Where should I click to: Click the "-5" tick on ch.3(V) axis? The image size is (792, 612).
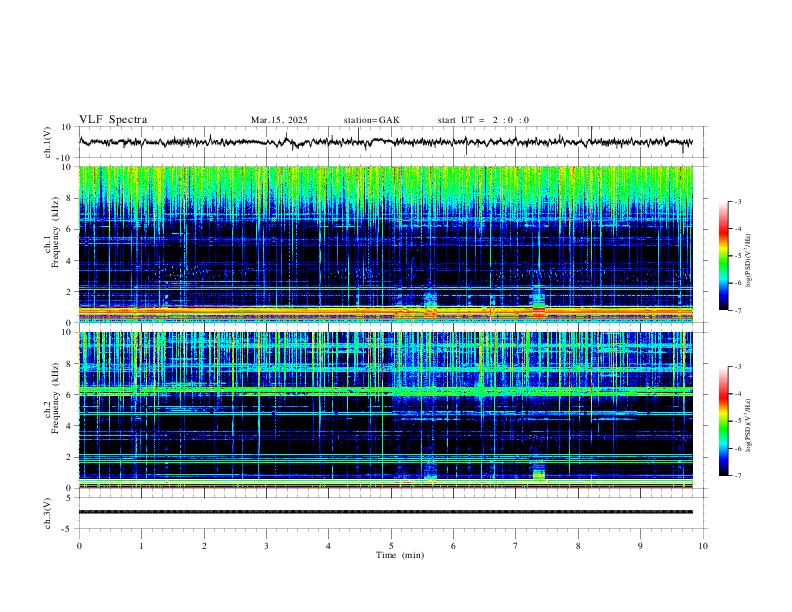click(68, 529)
